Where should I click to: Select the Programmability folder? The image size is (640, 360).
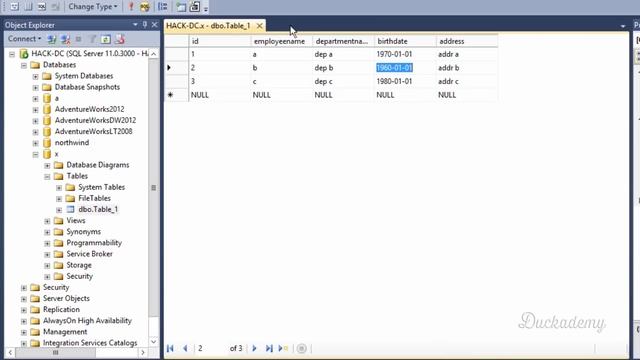(x=94, y=243)
